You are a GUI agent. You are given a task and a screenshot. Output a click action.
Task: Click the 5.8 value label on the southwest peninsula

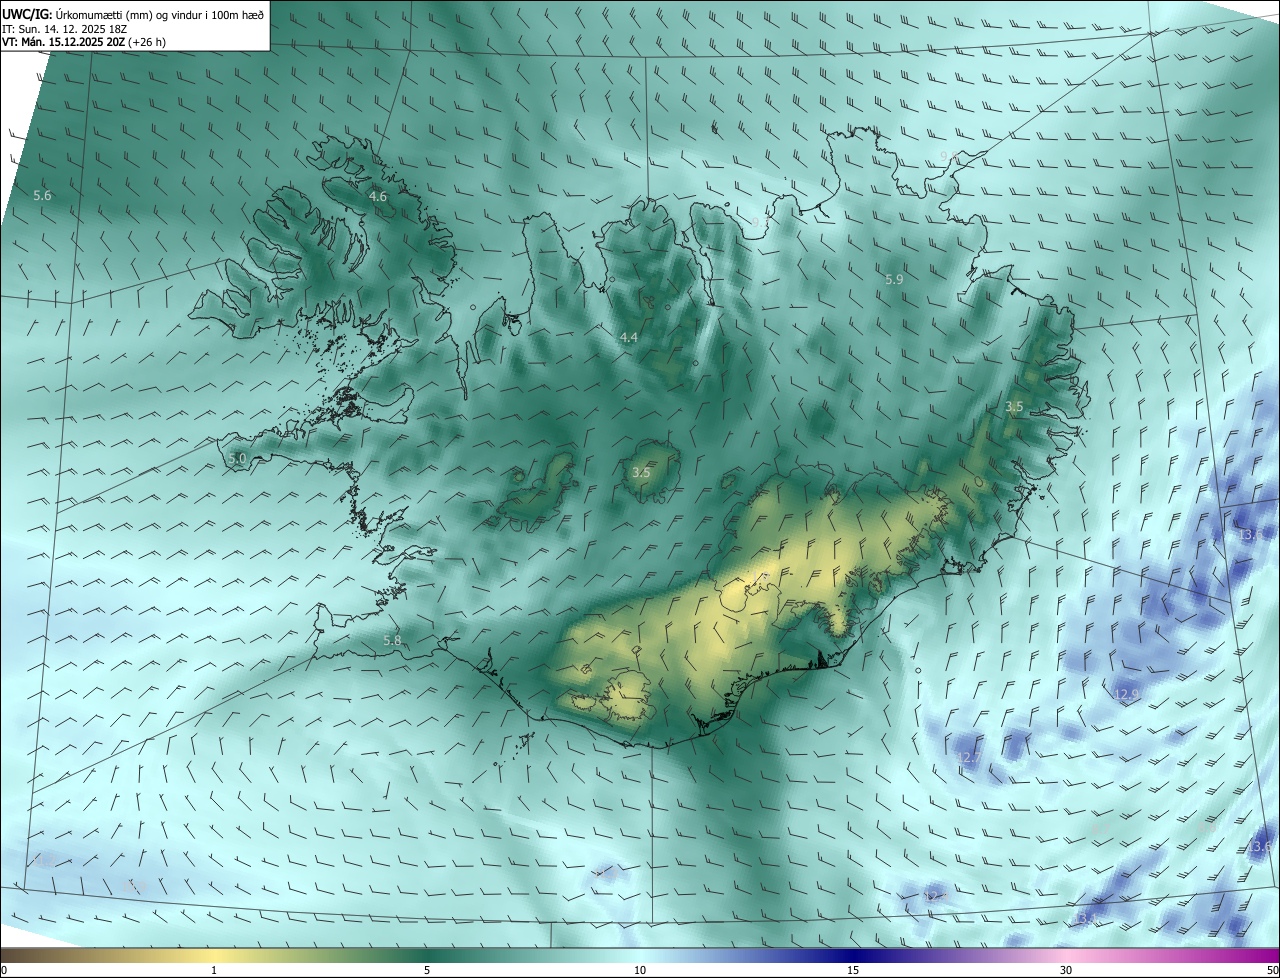tap(392, 640)
